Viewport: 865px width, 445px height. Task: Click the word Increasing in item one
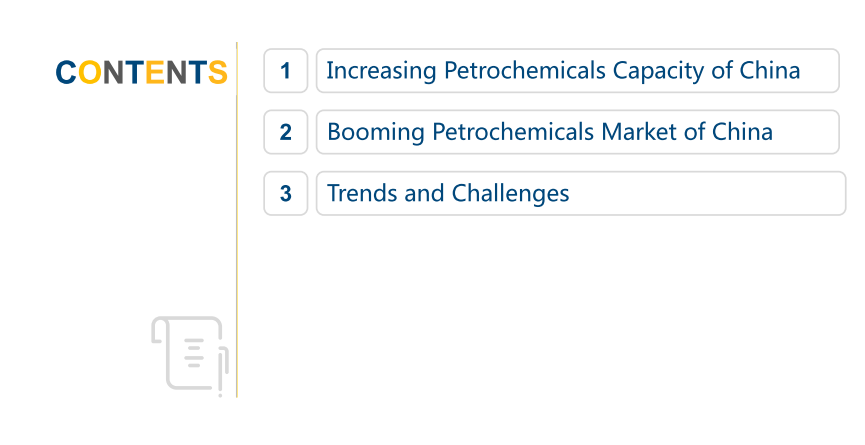381,71
